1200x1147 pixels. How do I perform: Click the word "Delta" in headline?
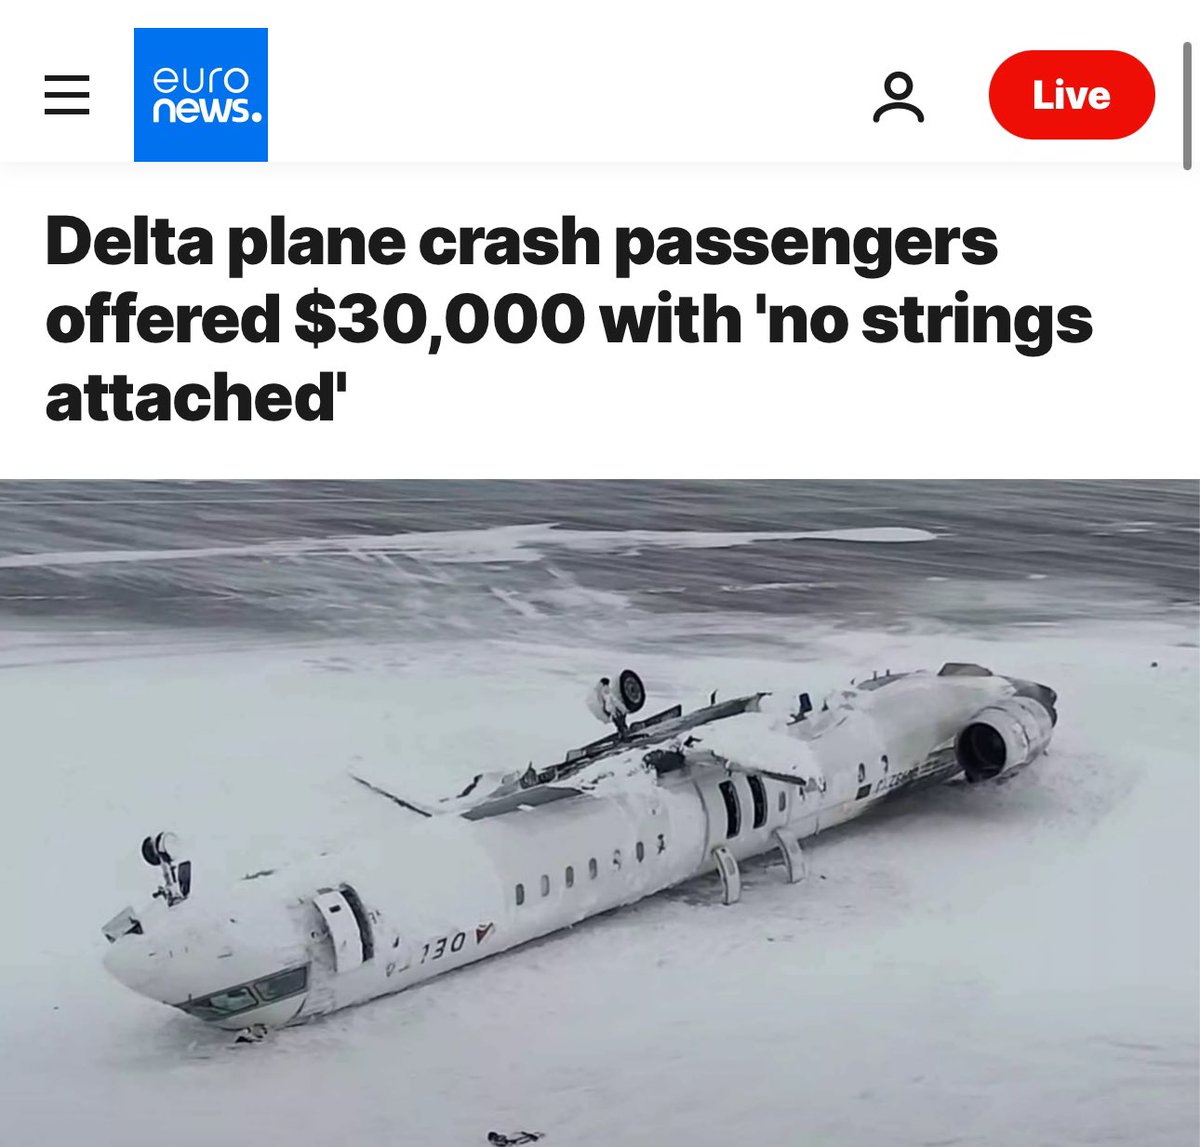tap(129, 241)
